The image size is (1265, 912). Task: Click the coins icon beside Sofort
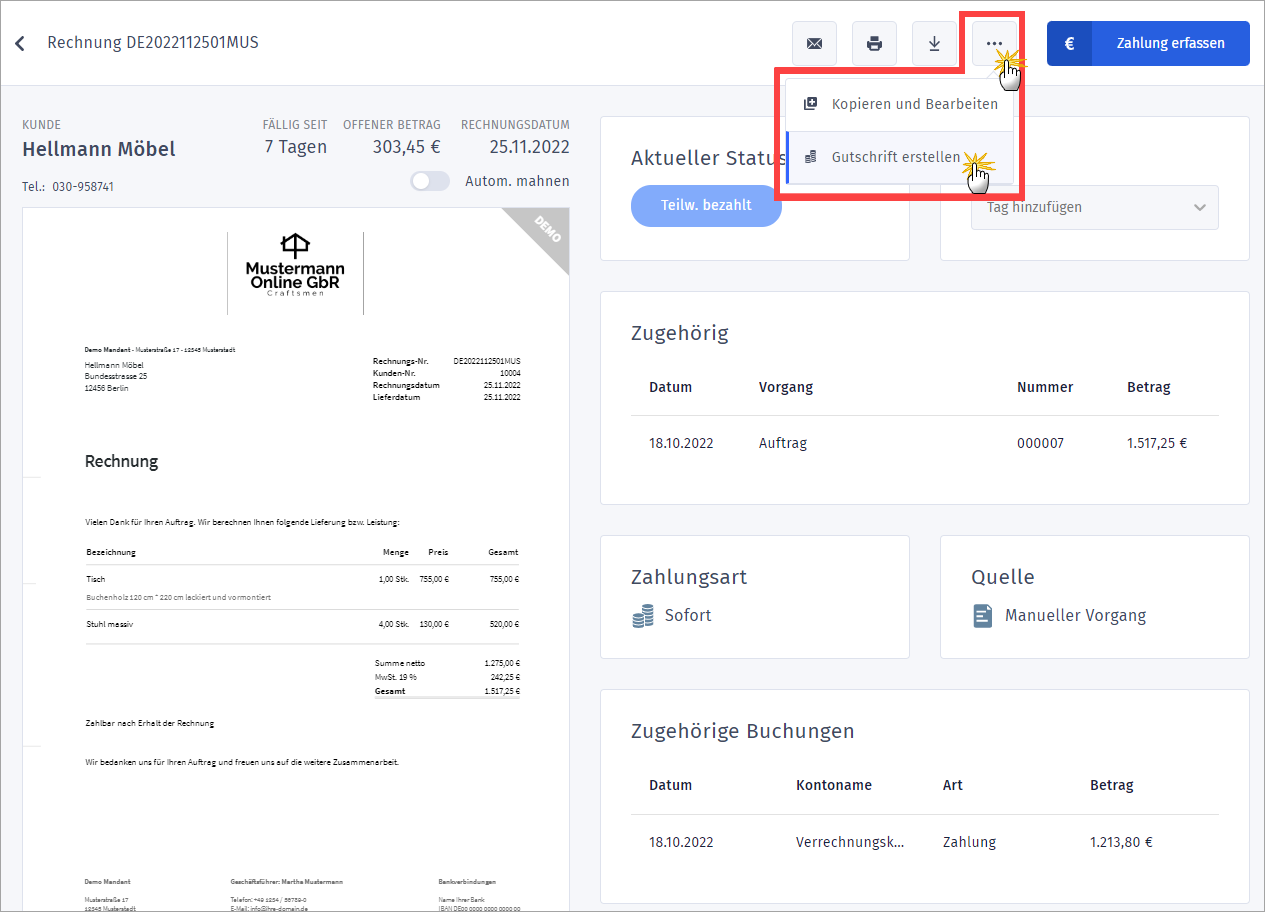tap(643, 616)
